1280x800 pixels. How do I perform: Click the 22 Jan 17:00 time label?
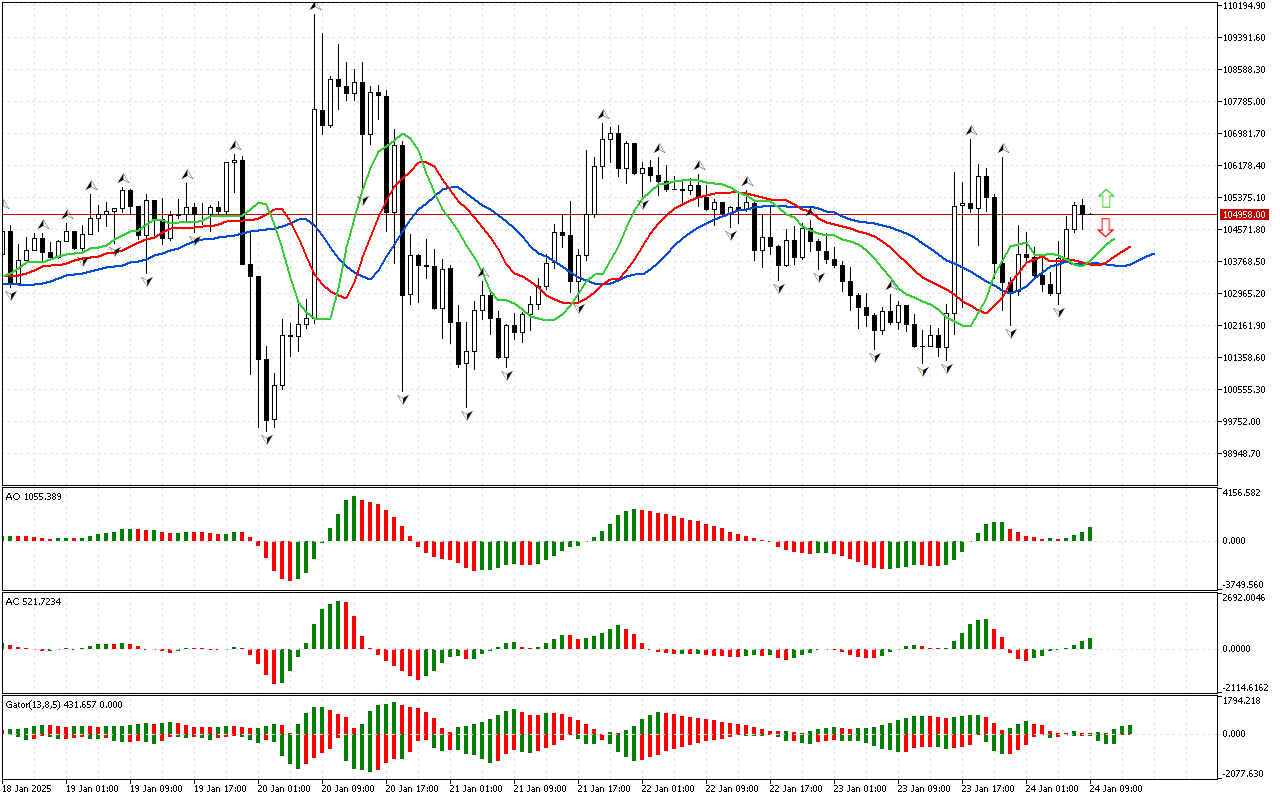point(795,789)
